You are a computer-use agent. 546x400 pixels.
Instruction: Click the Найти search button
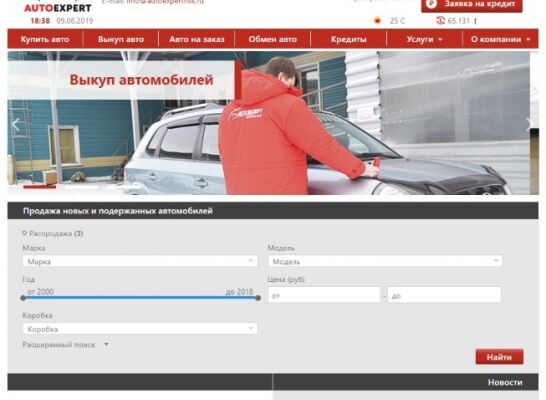(499, 357)
